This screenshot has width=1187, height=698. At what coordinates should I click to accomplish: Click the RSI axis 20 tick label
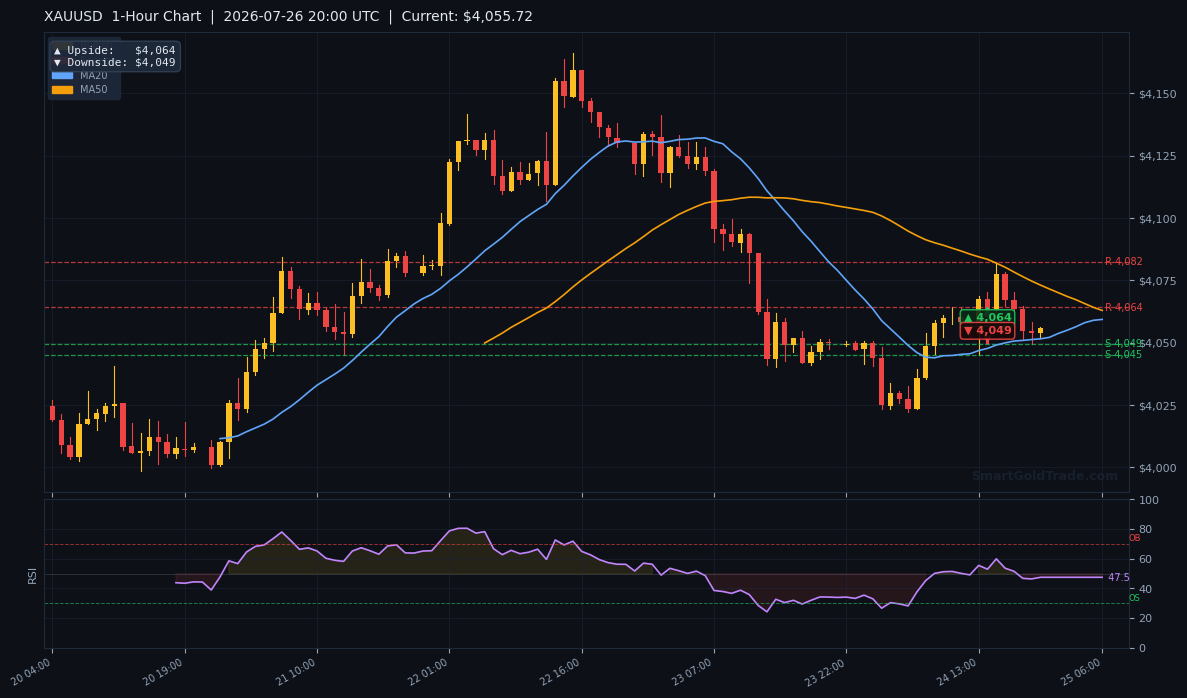pyautogui.click(x=1145, y=619)
